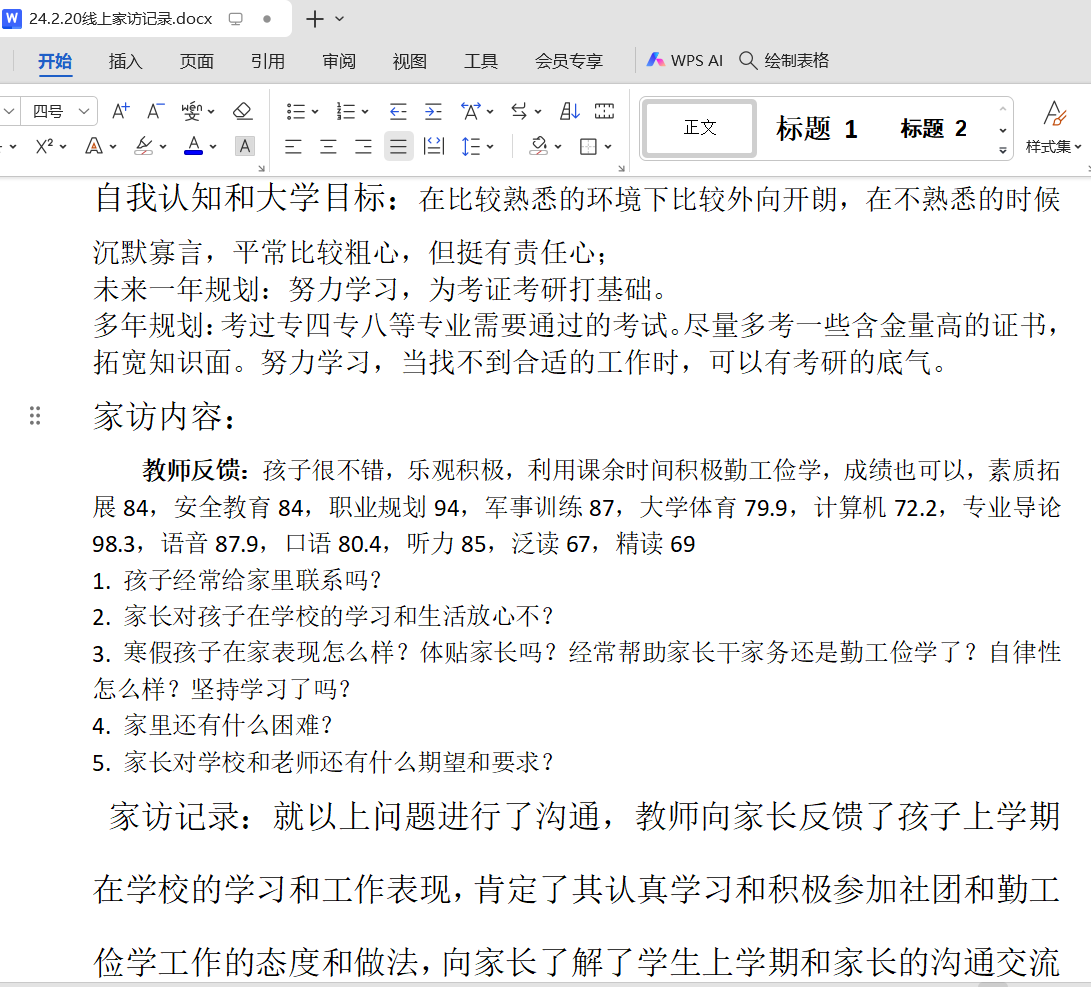Click the clear formatting eraser icon

tap(242, 111)
